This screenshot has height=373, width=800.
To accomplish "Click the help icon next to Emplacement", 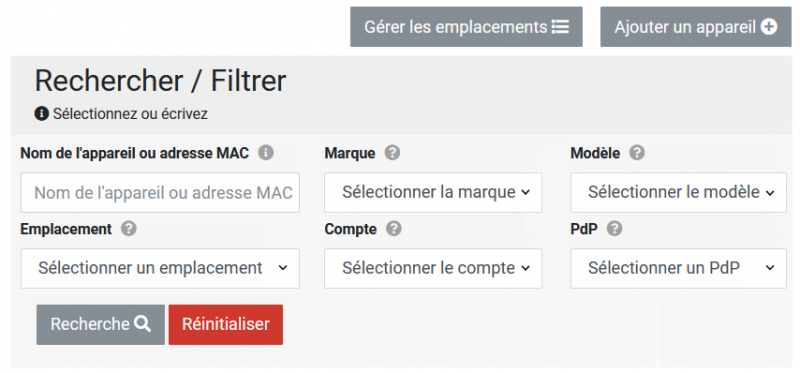I will coord(129,229).
